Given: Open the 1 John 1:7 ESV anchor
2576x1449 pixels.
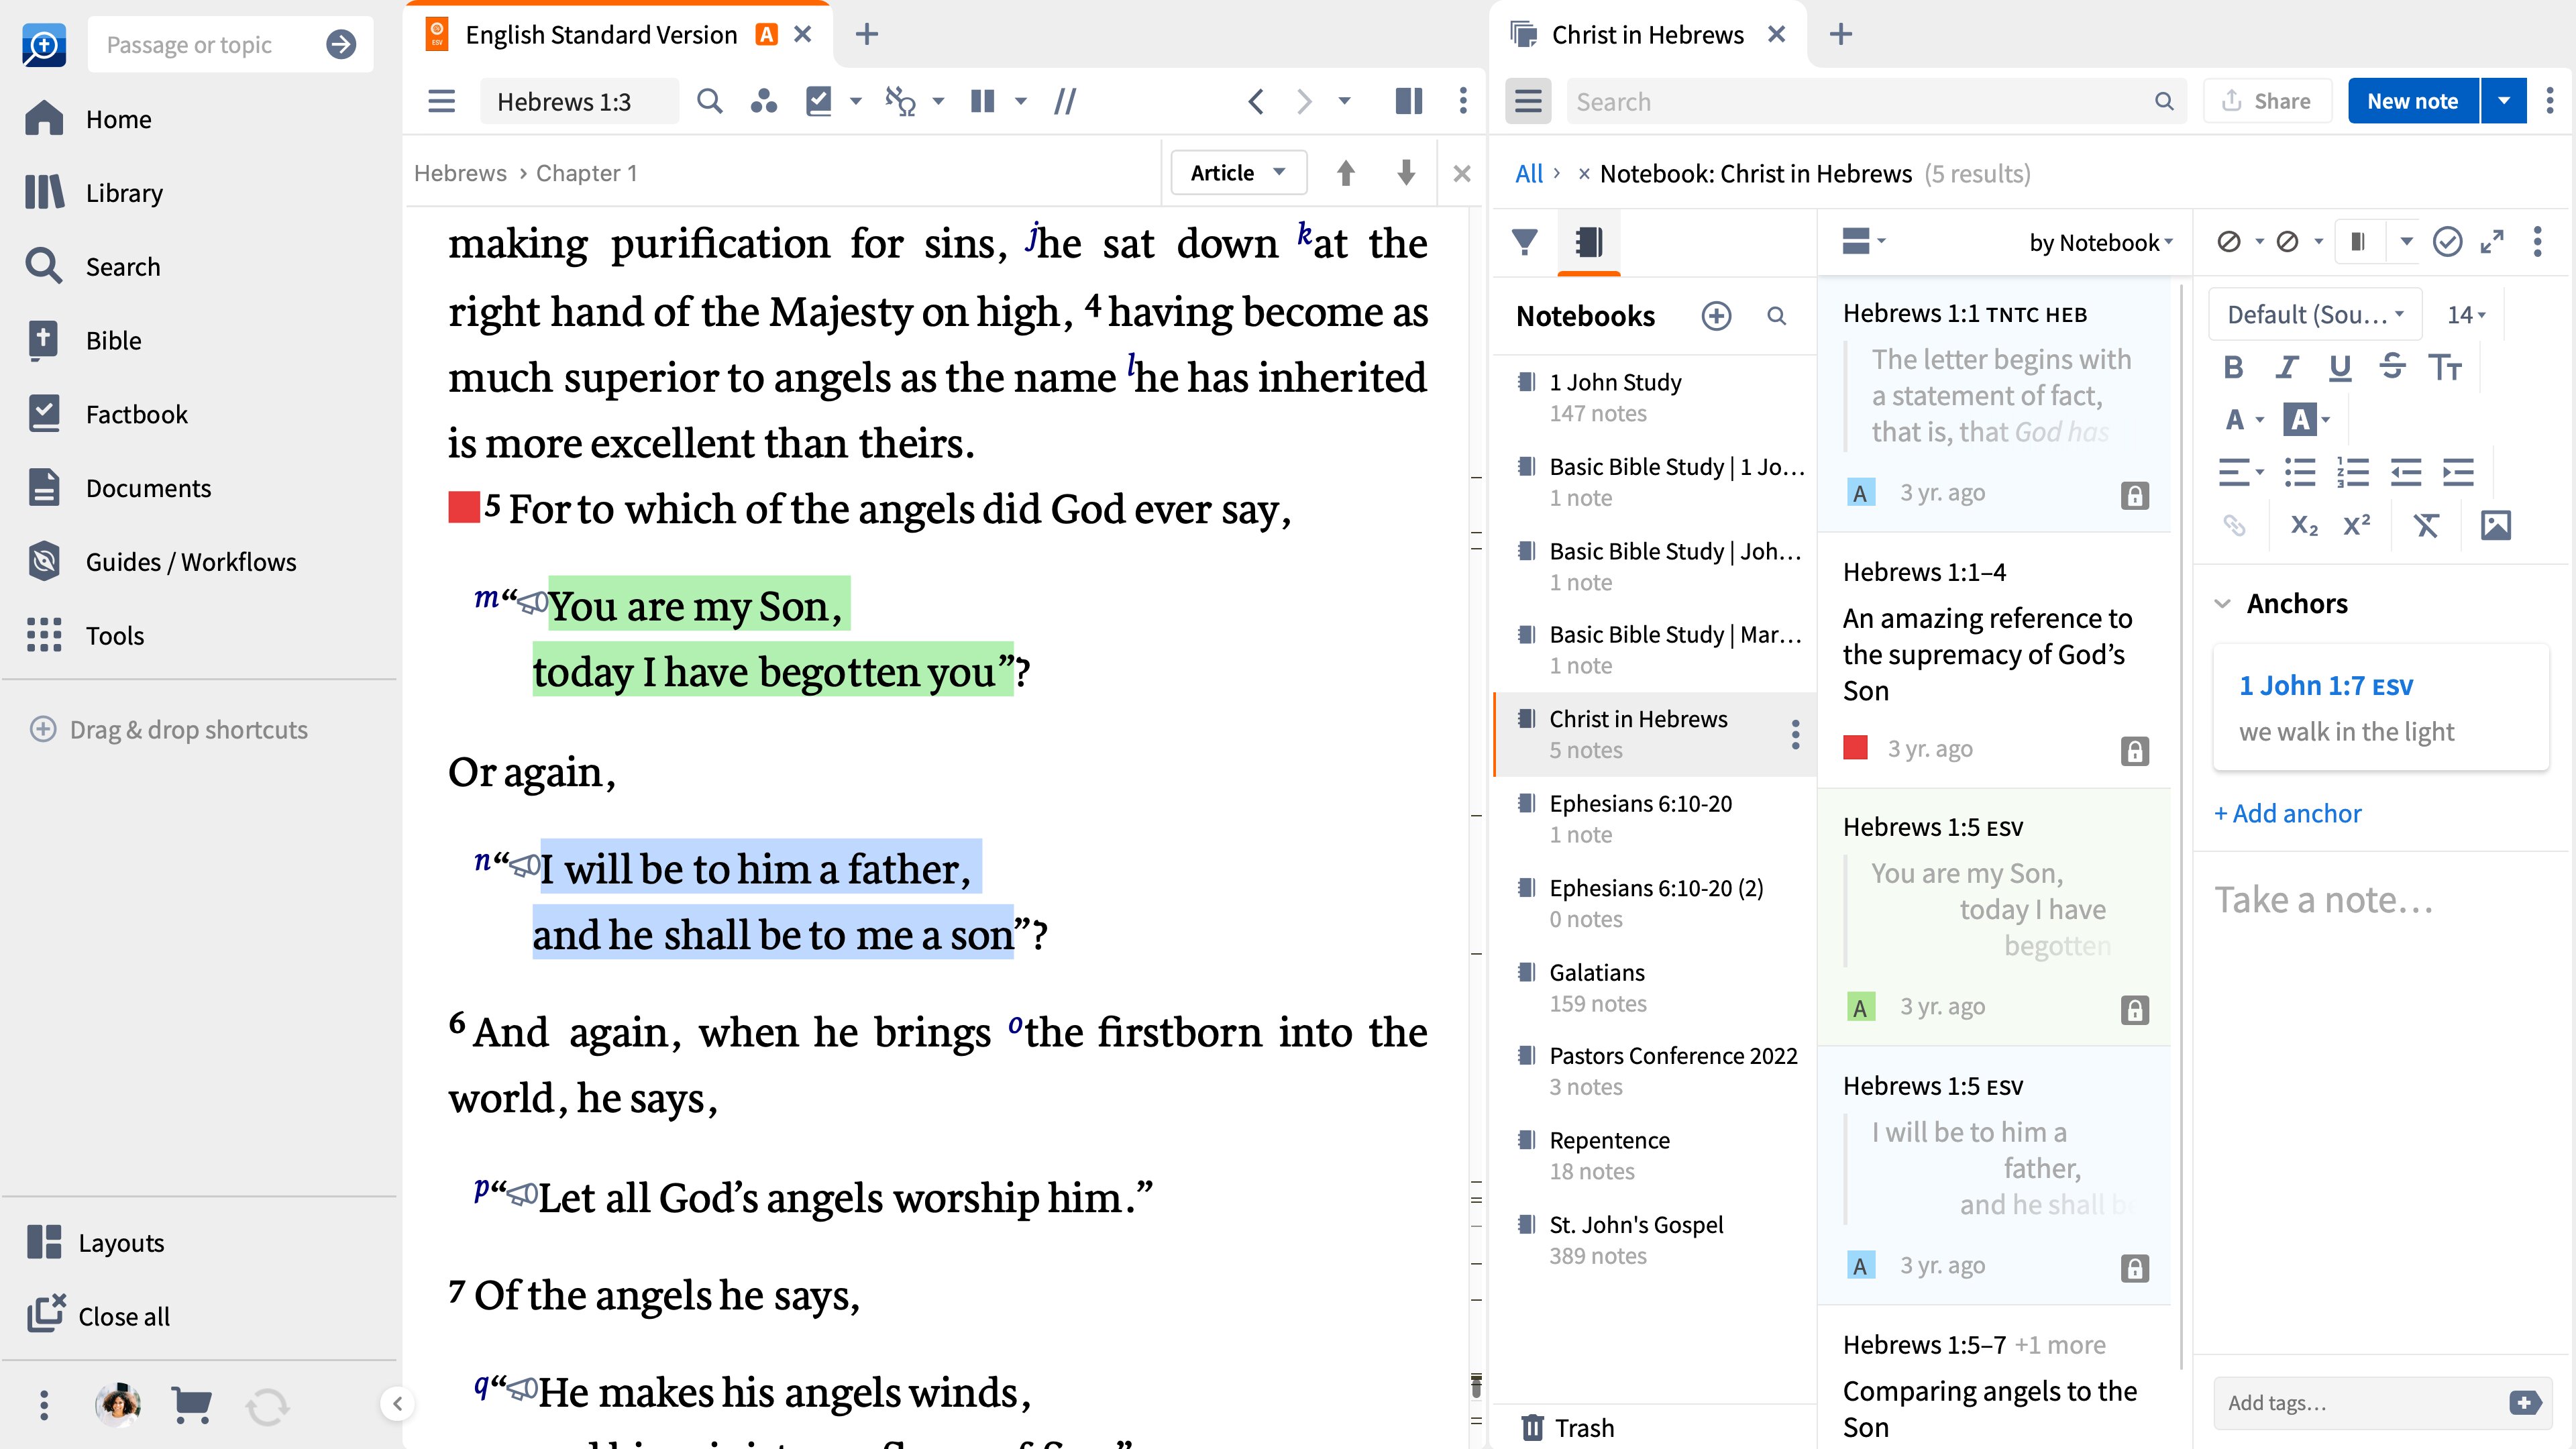Looking at the screenshot, I should point(2325,685).
